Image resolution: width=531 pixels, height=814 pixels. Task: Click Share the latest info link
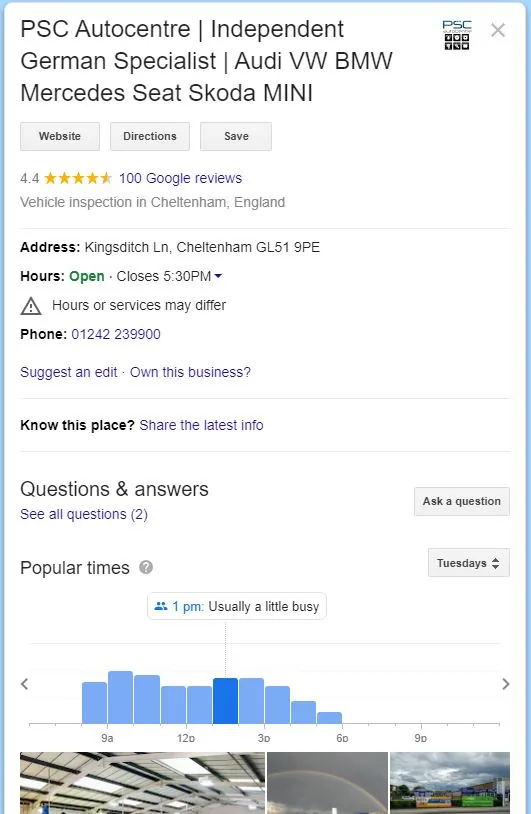[201, 425]
